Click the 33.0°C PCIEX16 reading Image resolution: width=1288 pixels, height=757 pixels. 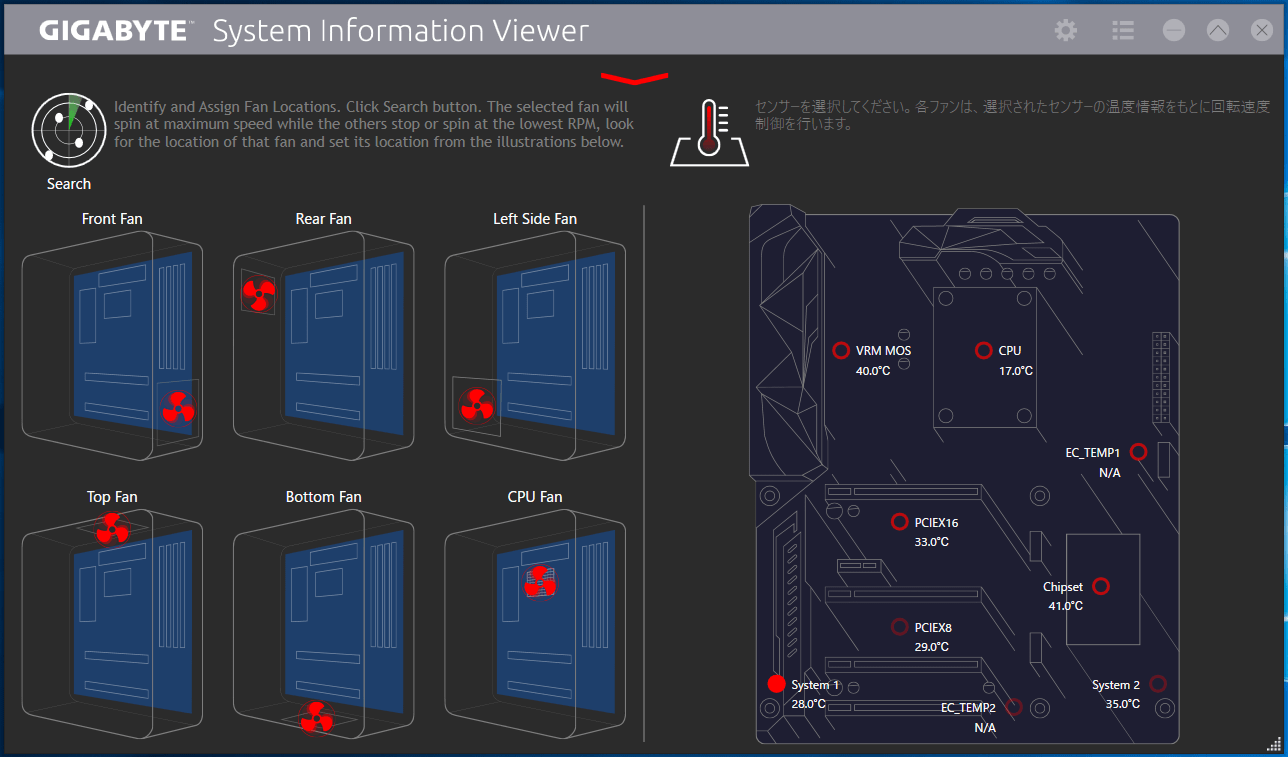click(932, 542)
